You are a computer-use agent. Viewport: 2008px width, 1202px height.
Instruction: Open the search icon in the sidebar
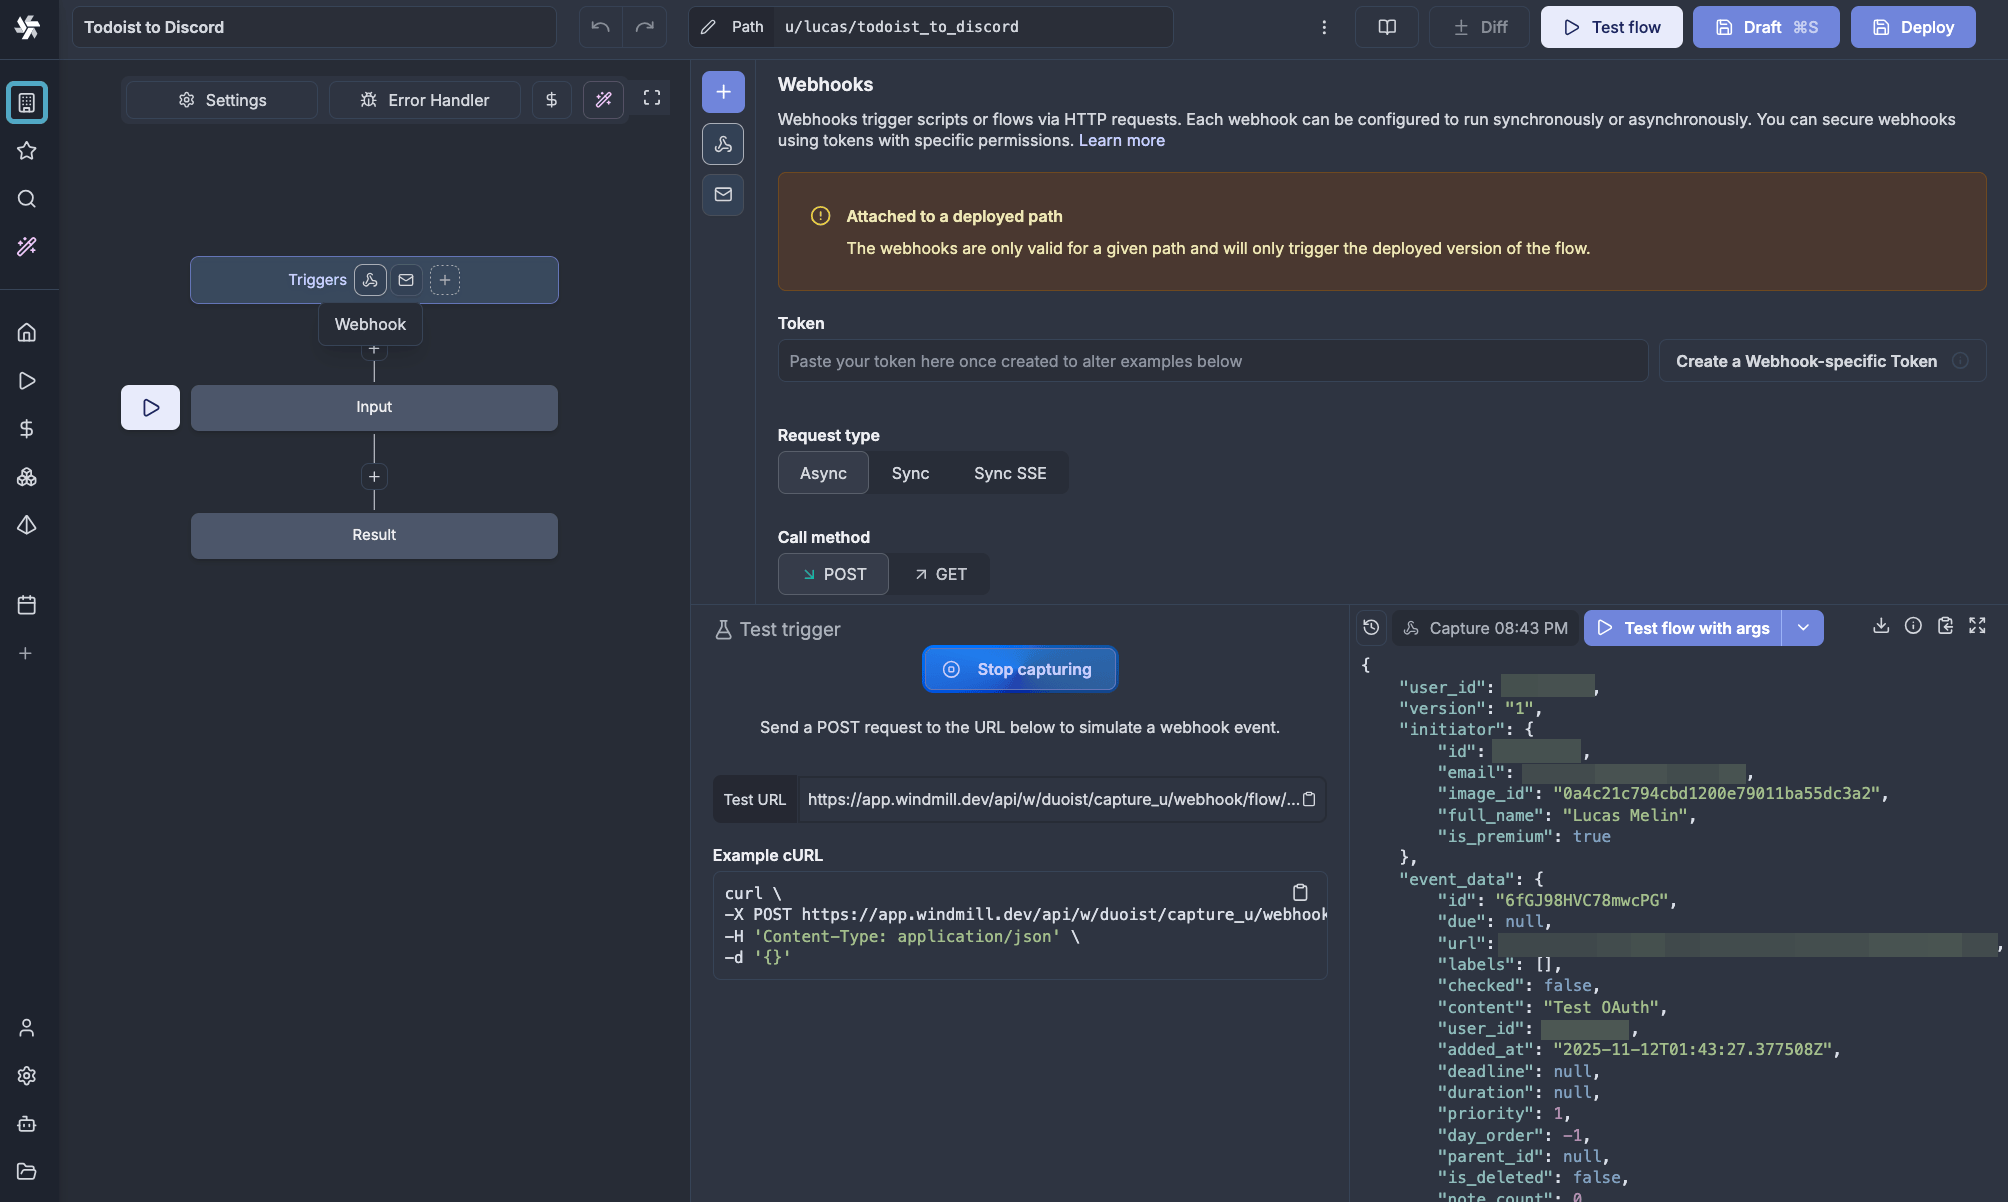pyautogui.click(x=26, y=199)
